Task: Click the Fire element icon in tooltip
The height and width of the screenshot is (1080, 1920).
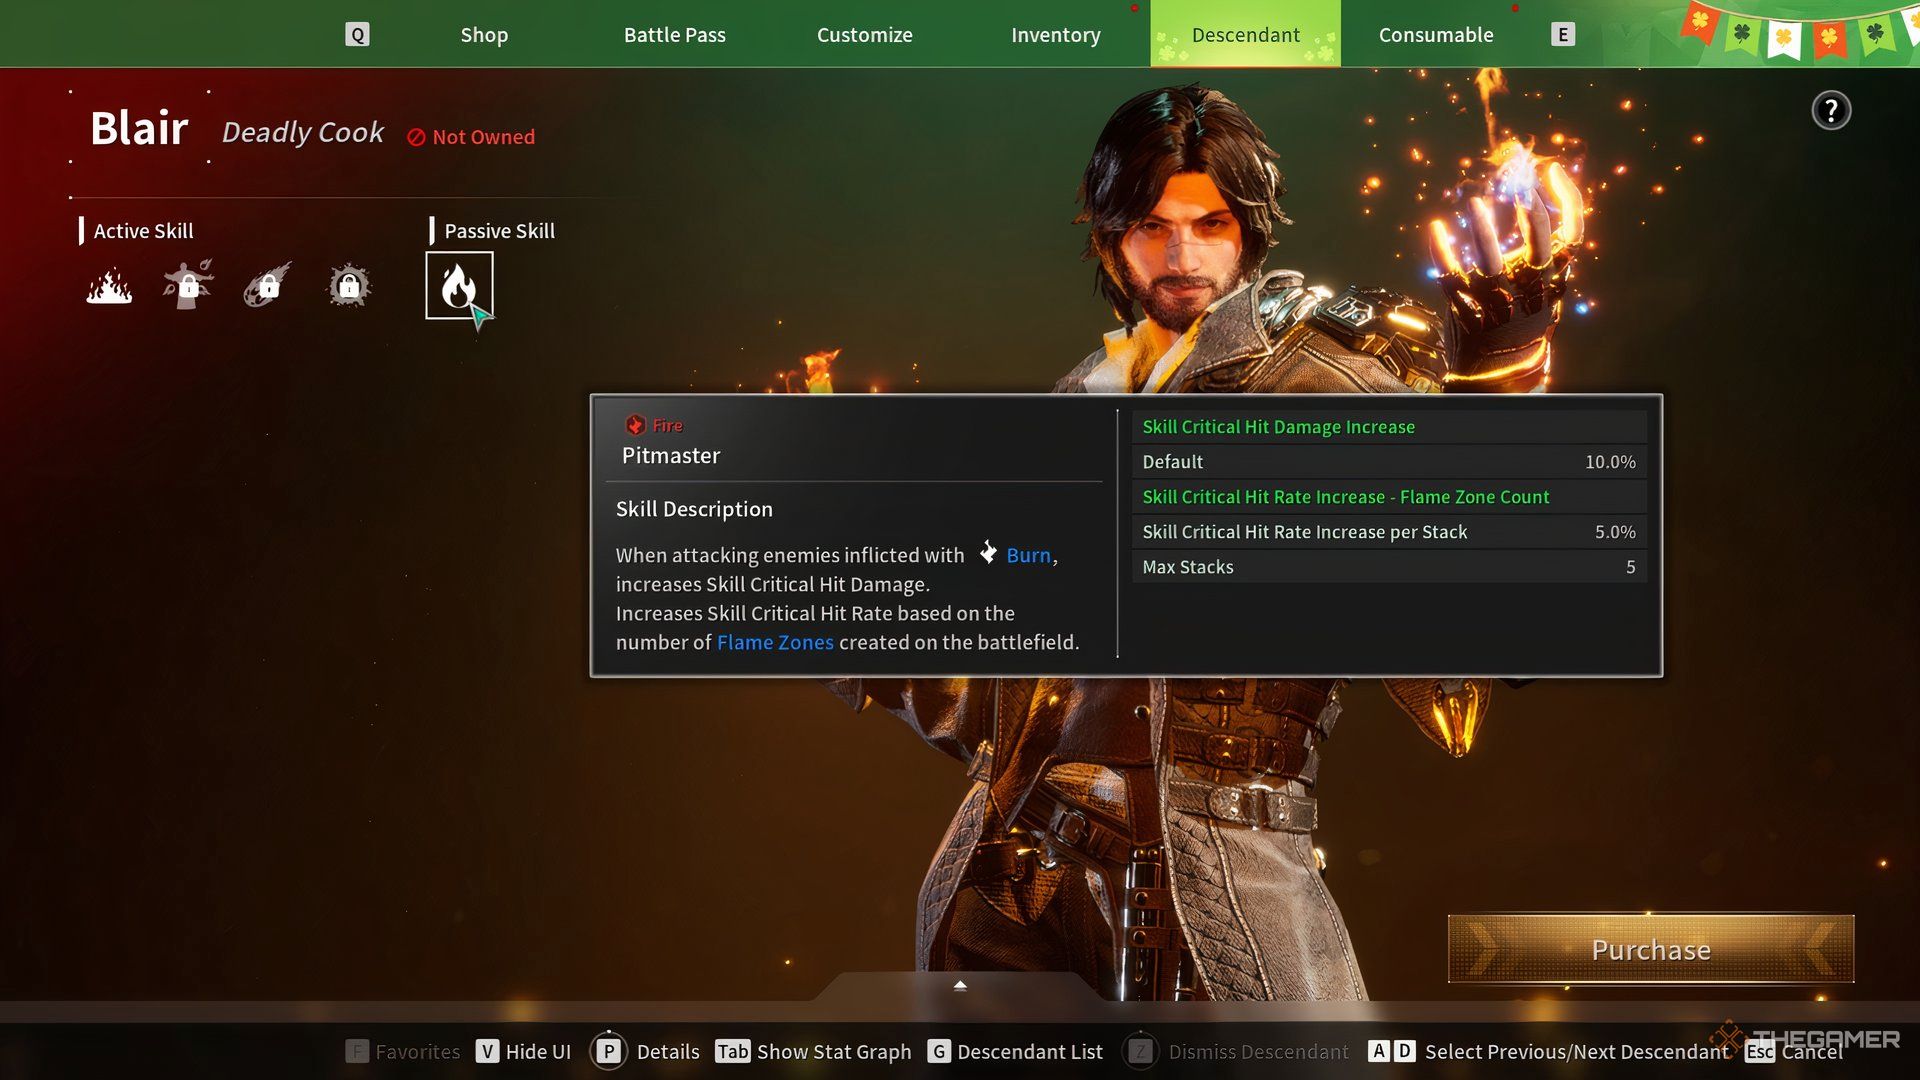Action: (635, 425)
